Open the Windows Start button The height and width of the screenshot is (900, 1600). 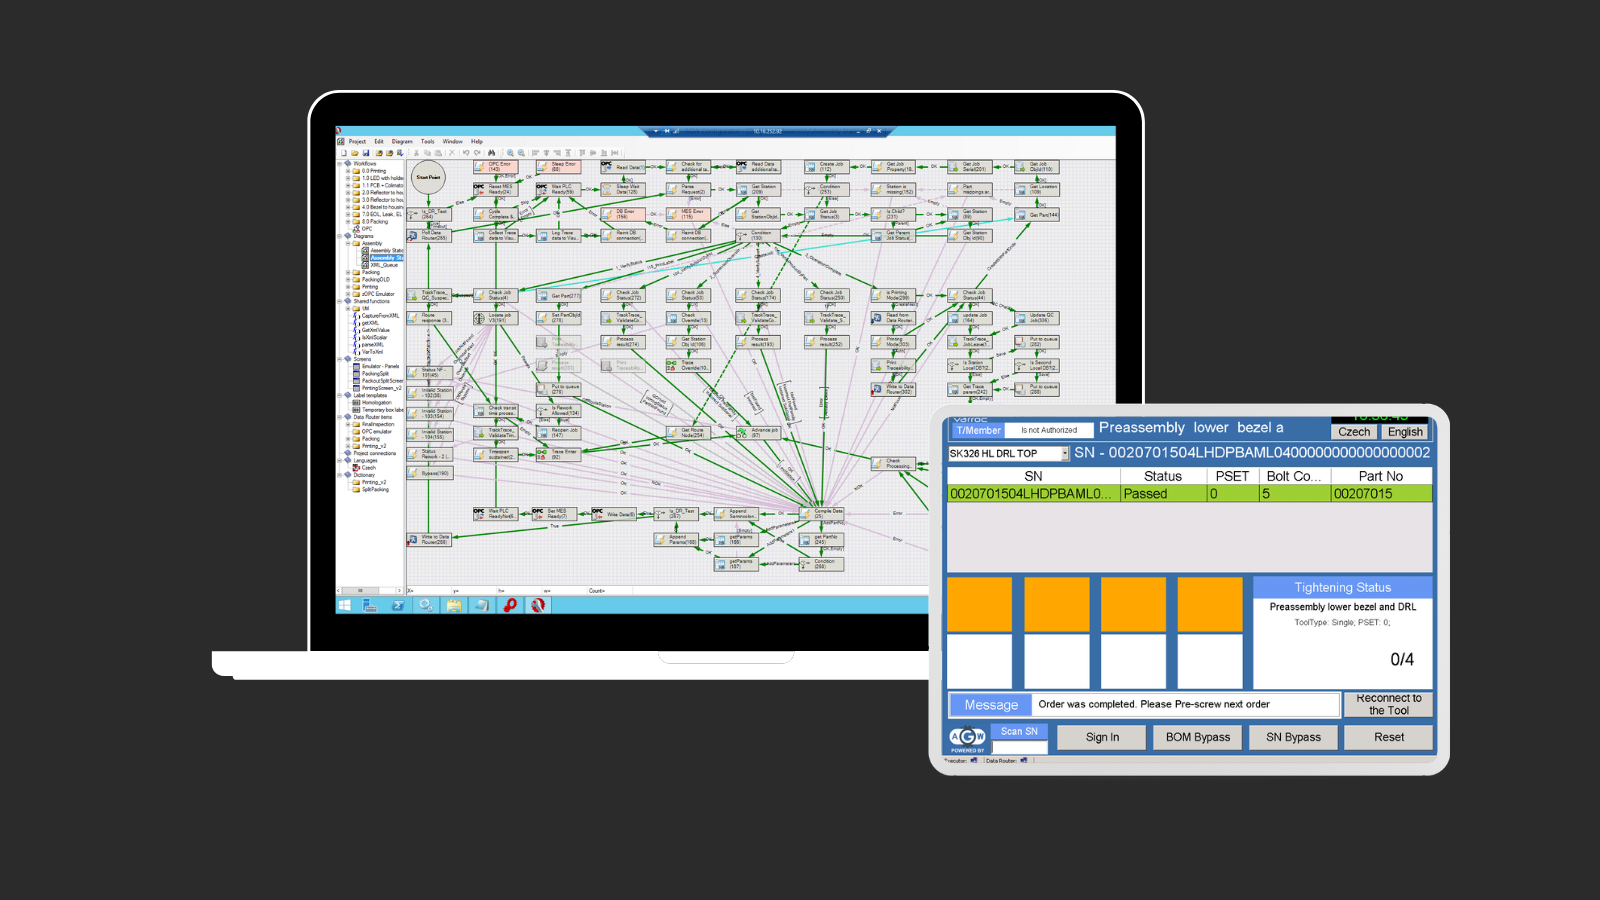(x=345, y=605)
